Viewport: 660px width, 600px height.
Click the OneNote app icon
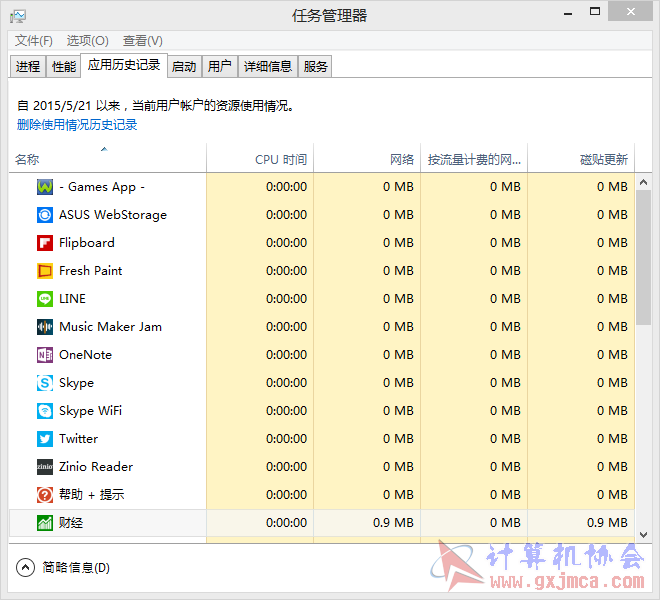pyautogui.click(x=45, y=355)
